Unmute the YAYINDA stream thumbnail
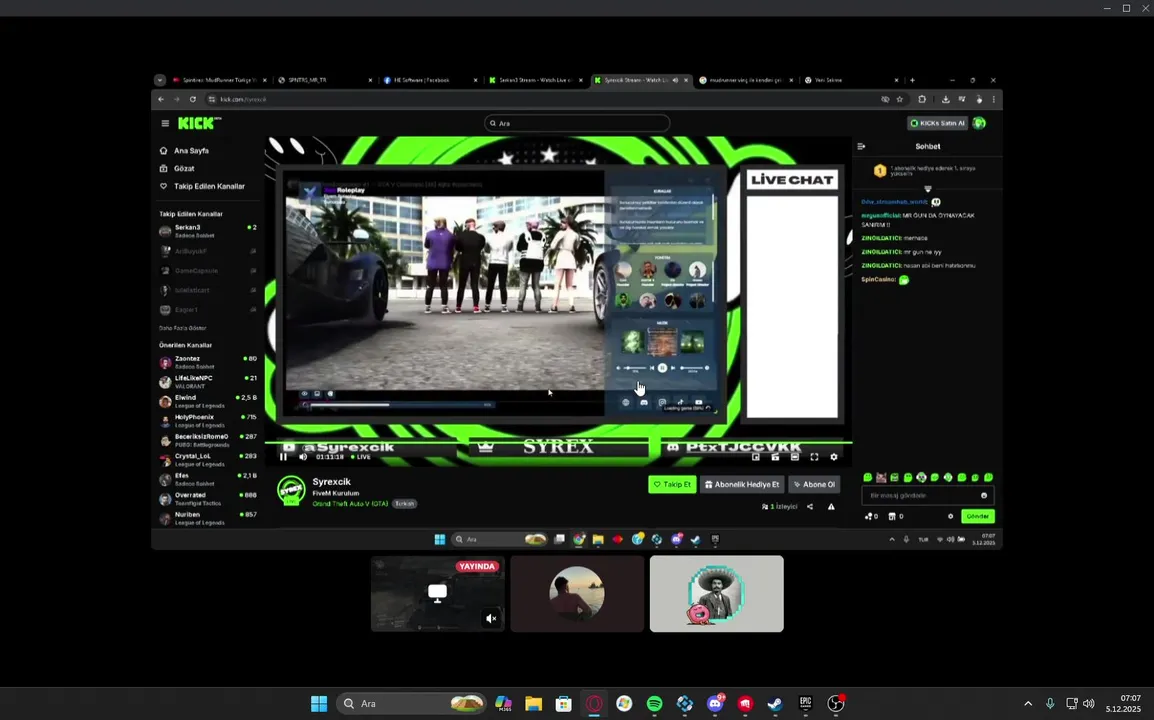This screenshot has width=1154, height=720. point(492,619)
